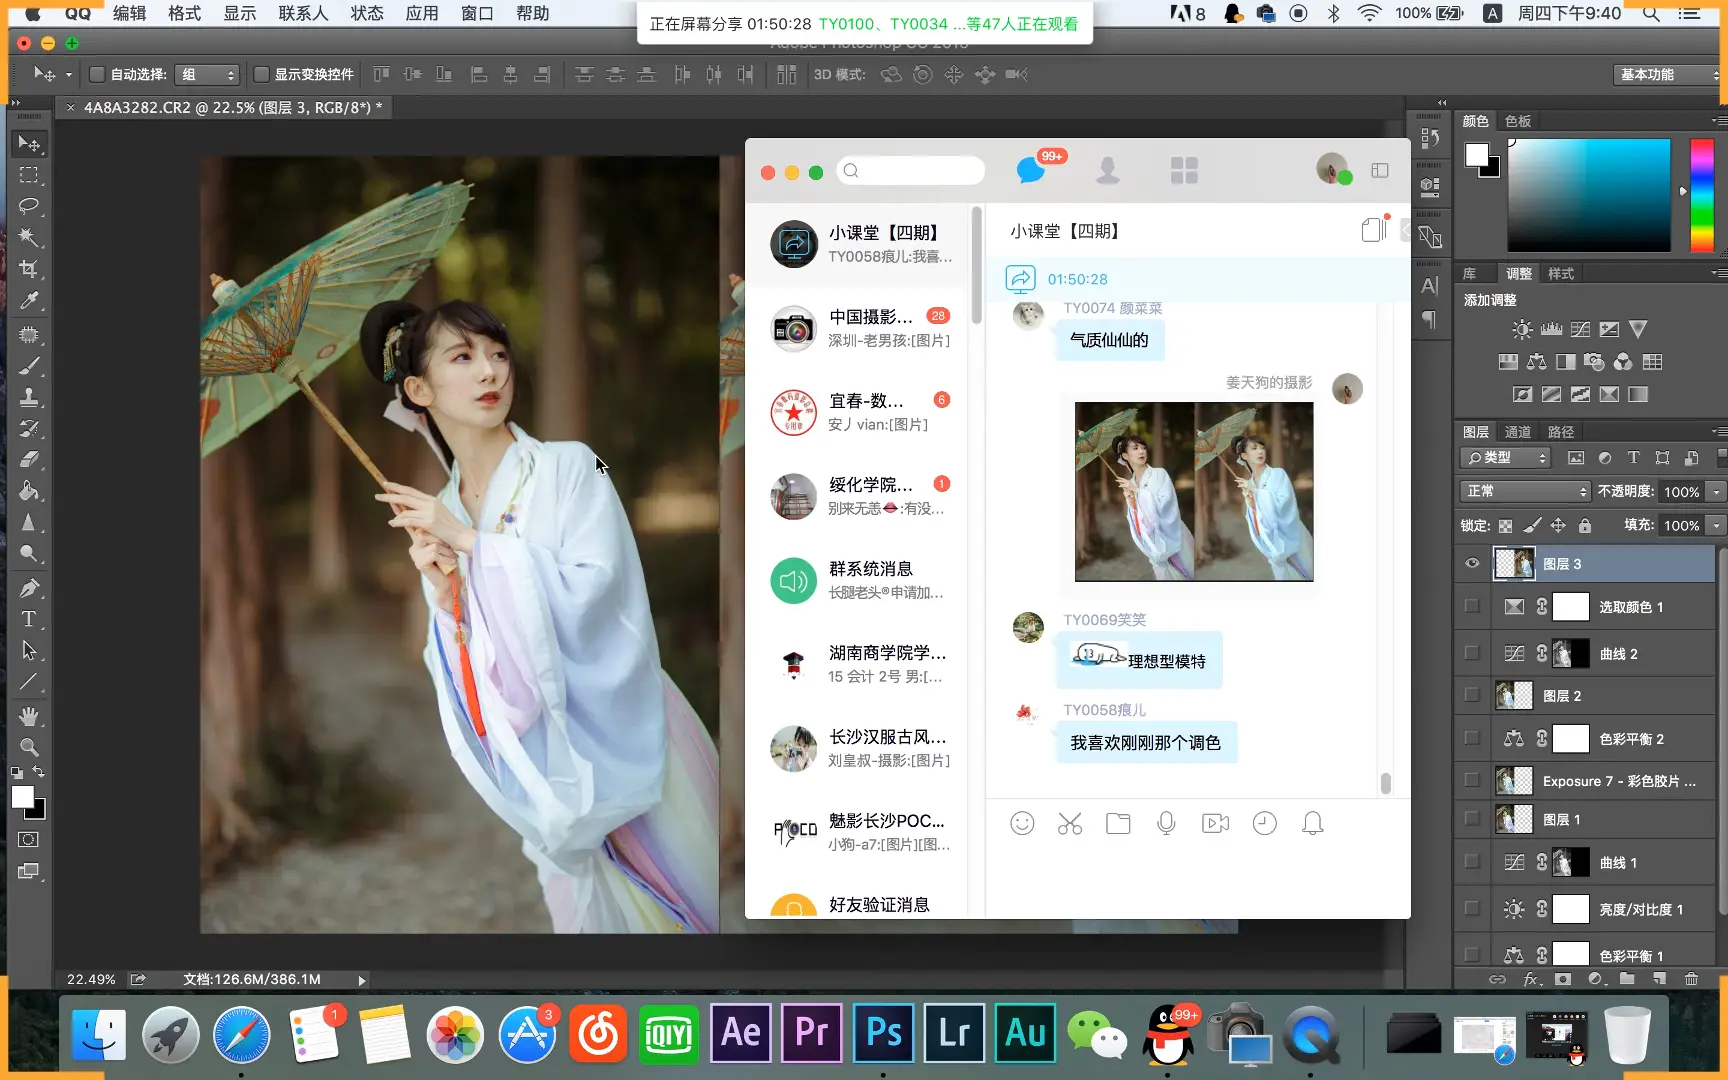The width and height of the screenshot is (1728, 1080).
Task: Select the Pen tool
Action: (x=29, y=587)
